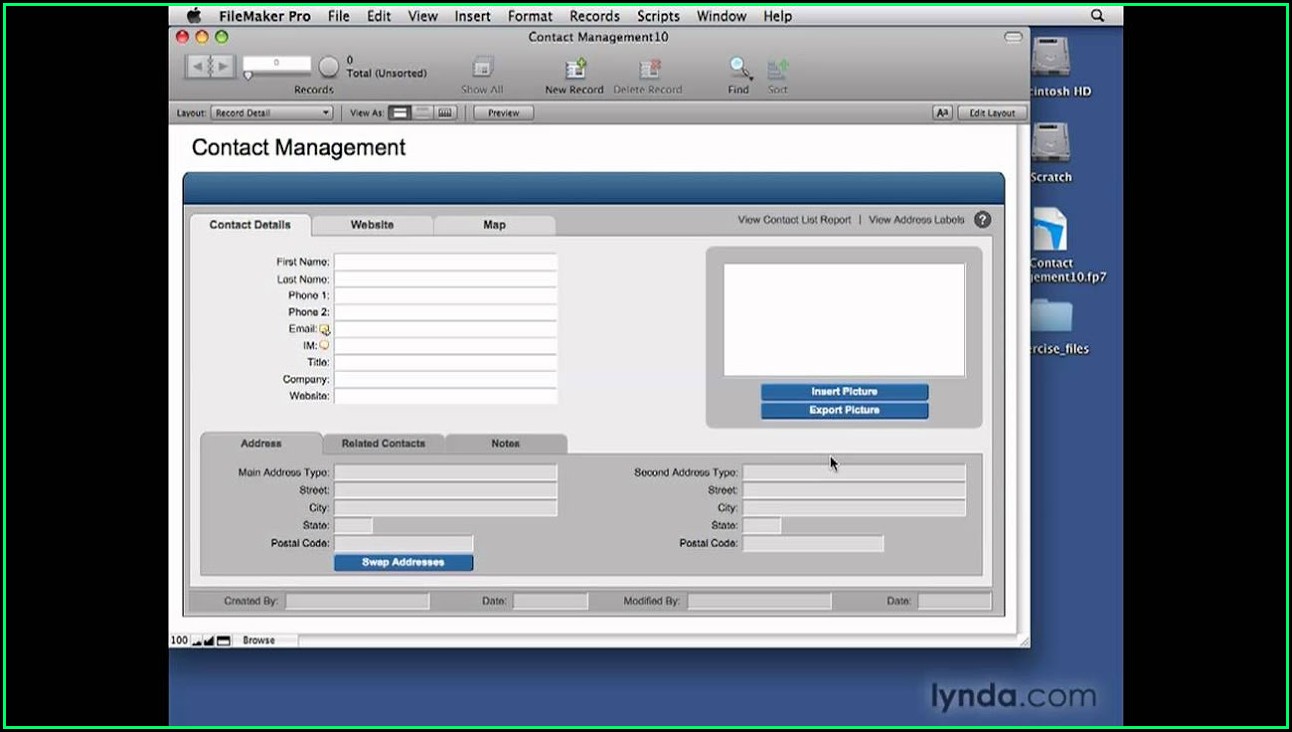Switch to List view
The height and width of the screenshot is (732, 1292).
pos(423,113)
